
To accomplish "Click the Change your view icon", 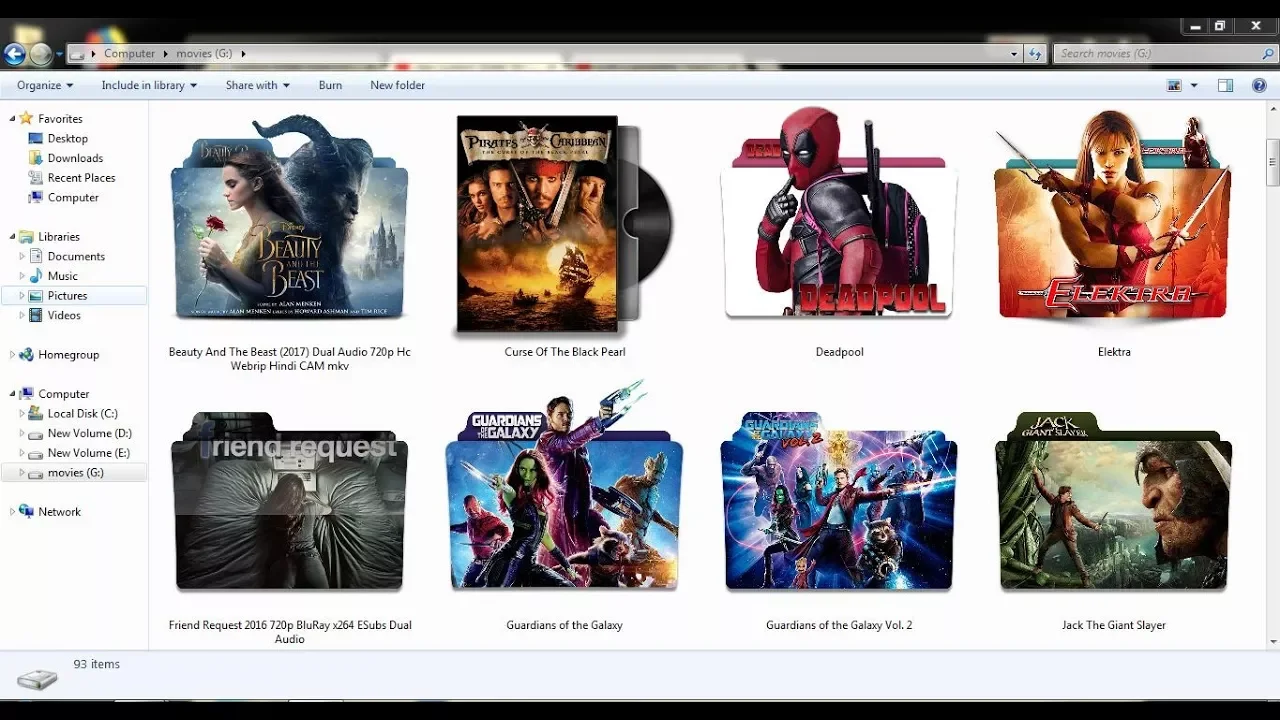I will click(x=1174, y=86).
